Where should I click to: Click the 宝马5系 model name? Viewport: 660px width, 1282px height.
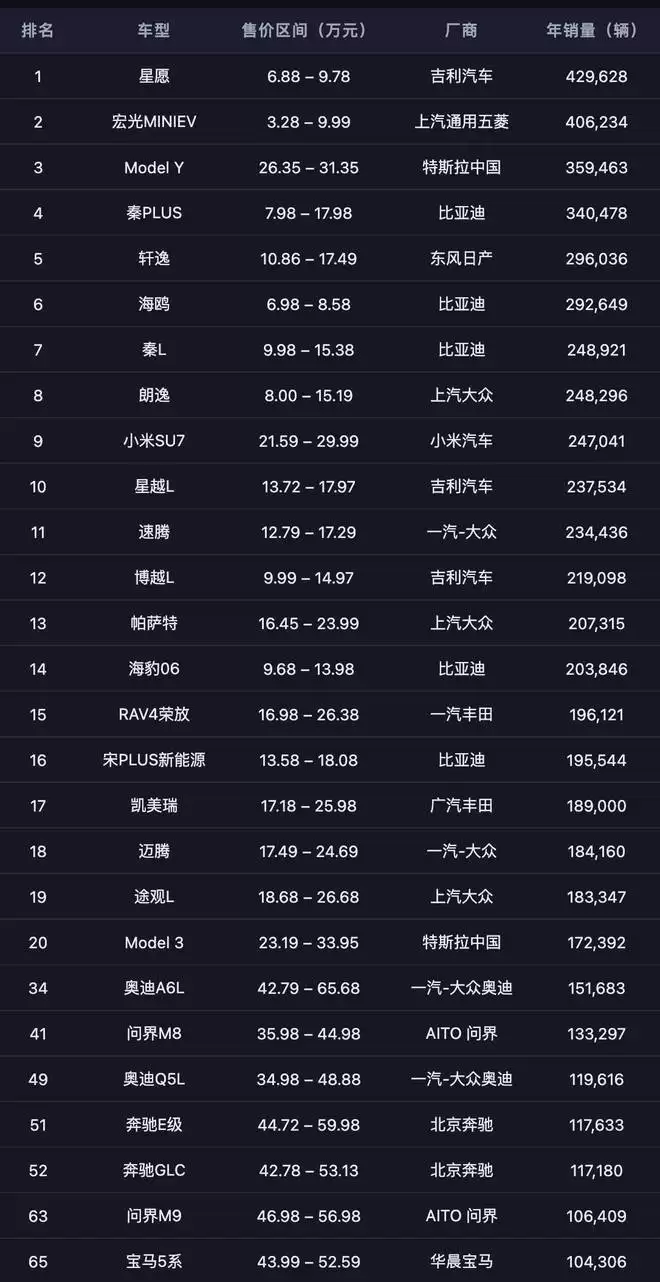pyautogui.click(x=154, y=1261)
